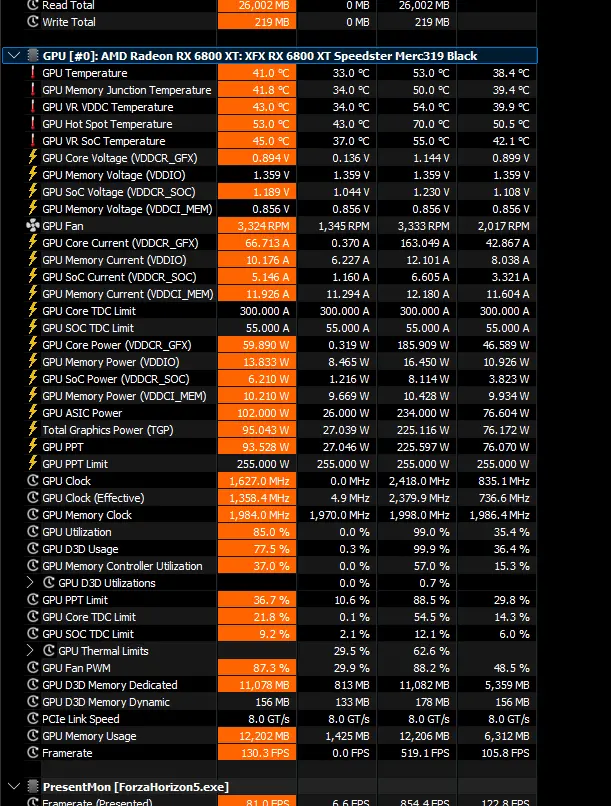Click the PCIe Link Speed current value 8.0 GT/s
611x806 pixels.
tap(269, 719)
